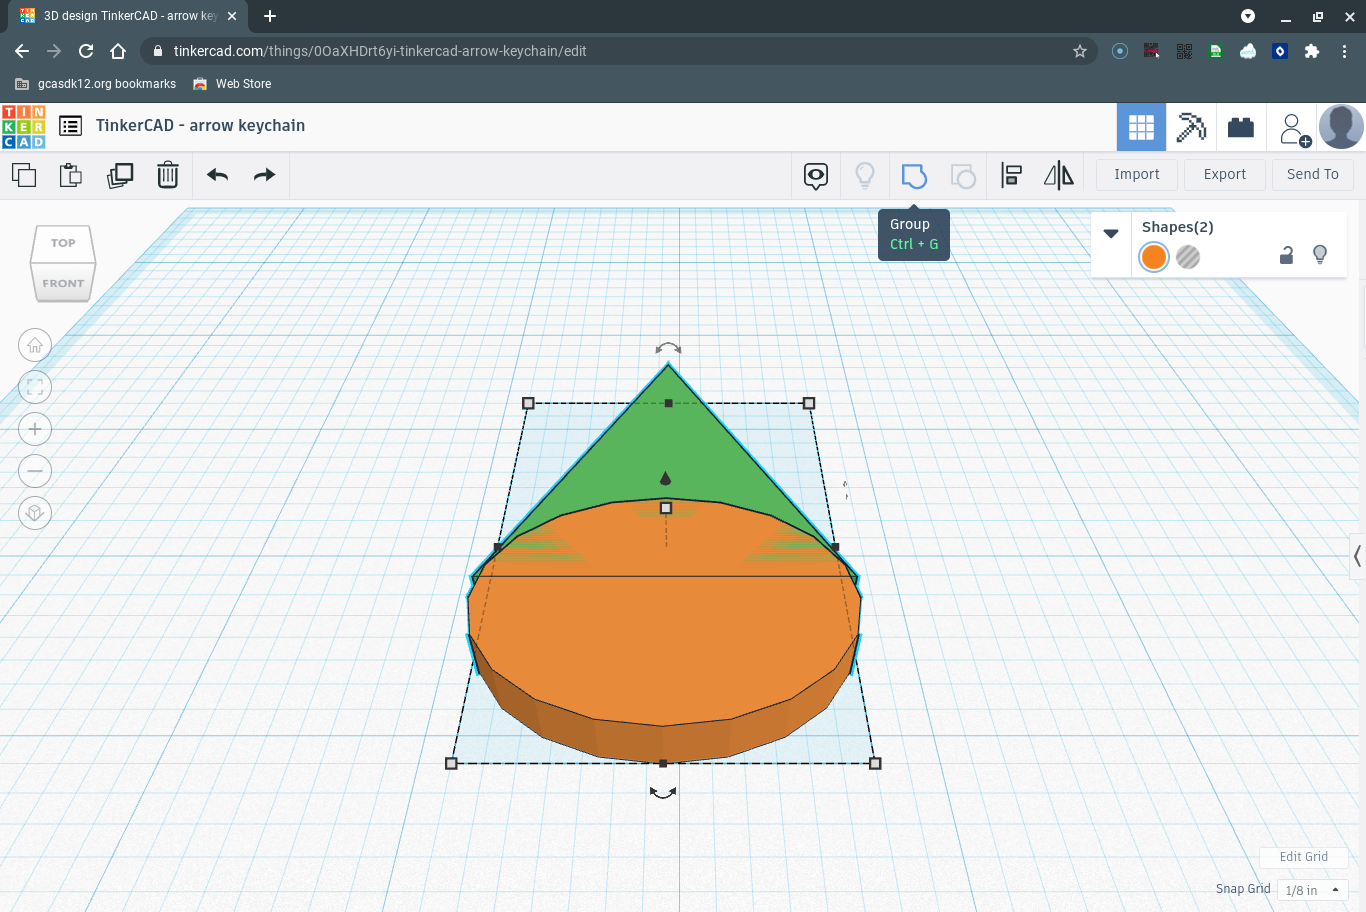Expand the collapsed shapes side panel
This screenshot has height=912, width=1366.
(1357, 556)
